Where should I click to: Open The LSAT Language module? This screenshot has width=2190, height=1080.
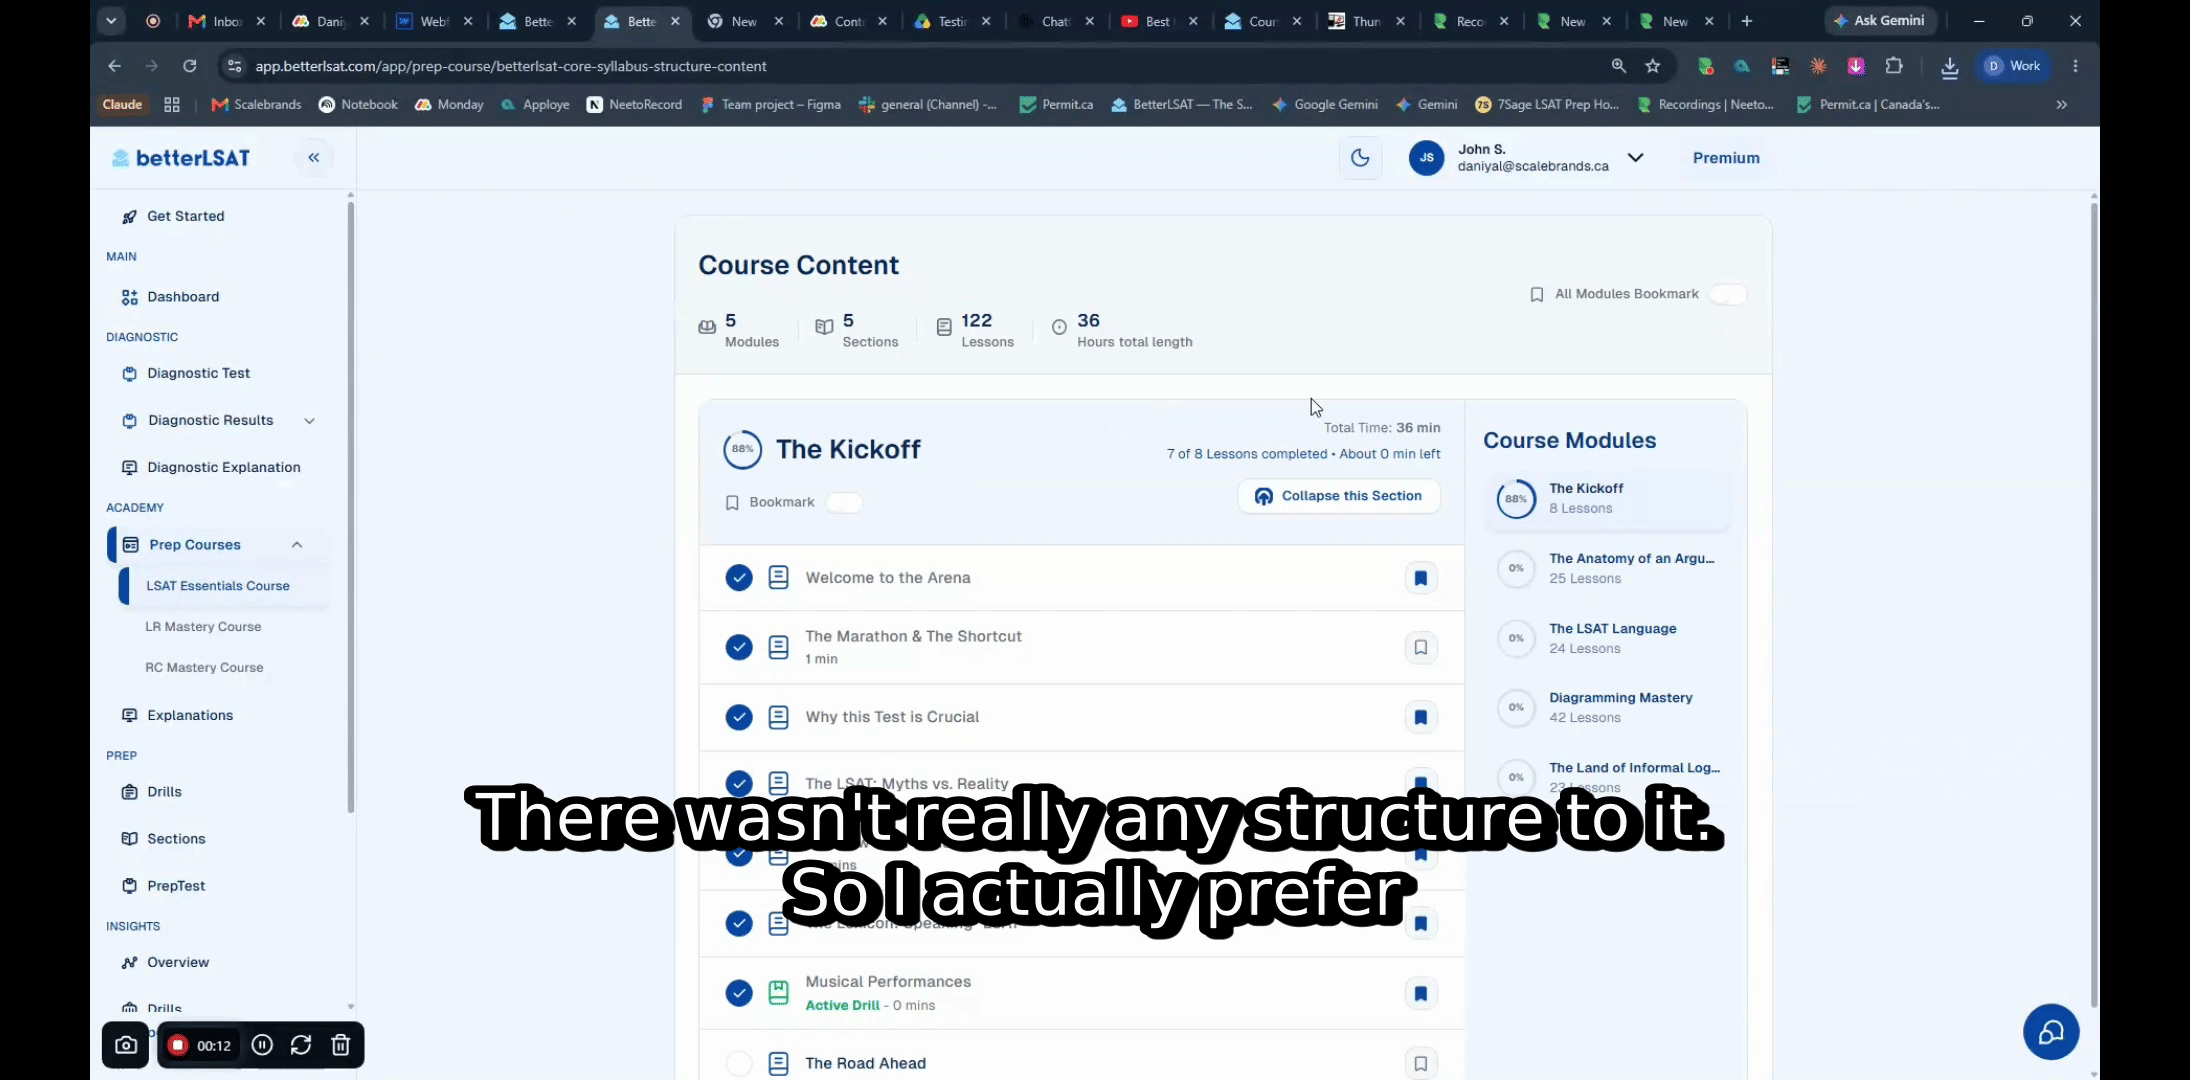coord(1612,629)
